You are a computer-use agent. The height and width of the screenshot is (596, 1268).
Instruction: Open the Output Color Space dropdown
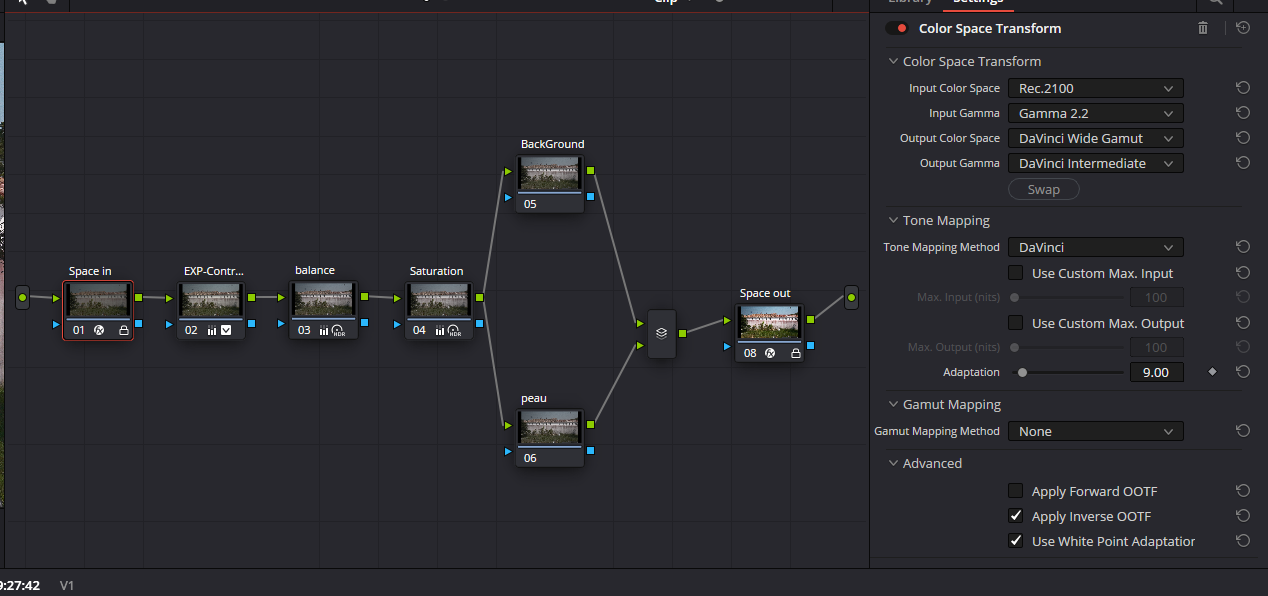point(1095,139)
